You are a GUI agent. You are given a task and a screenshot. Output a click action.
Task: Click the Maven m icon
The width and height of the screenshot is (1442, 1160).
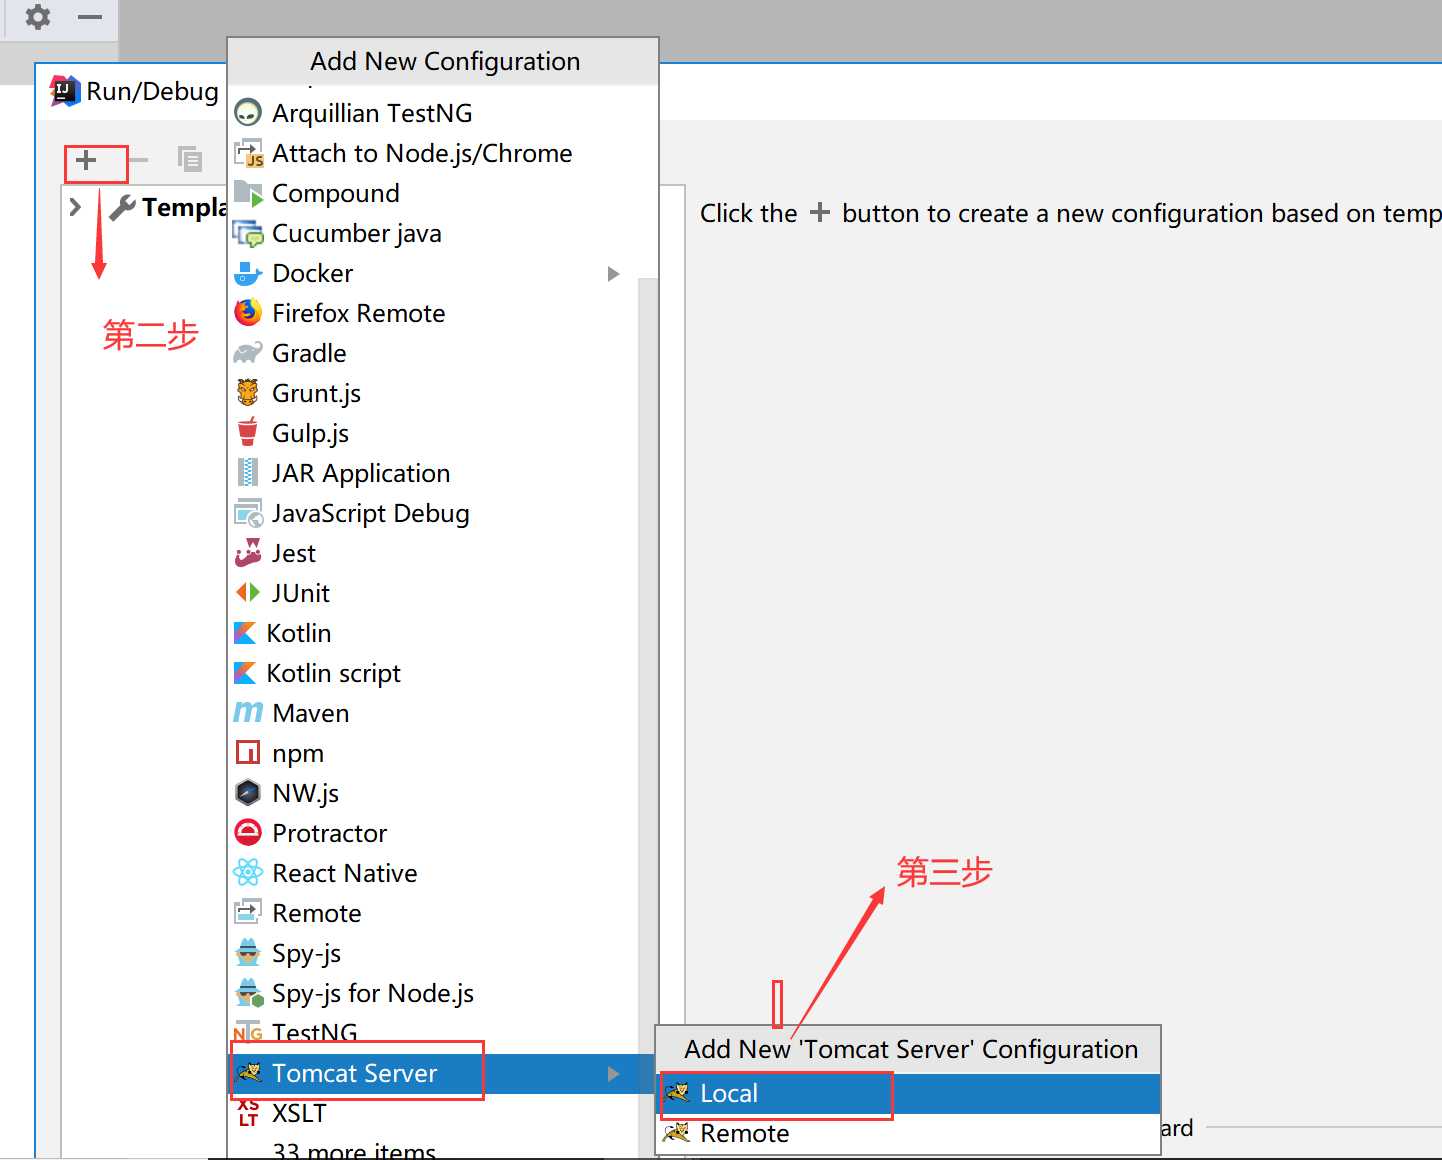[x=248, y=712]
